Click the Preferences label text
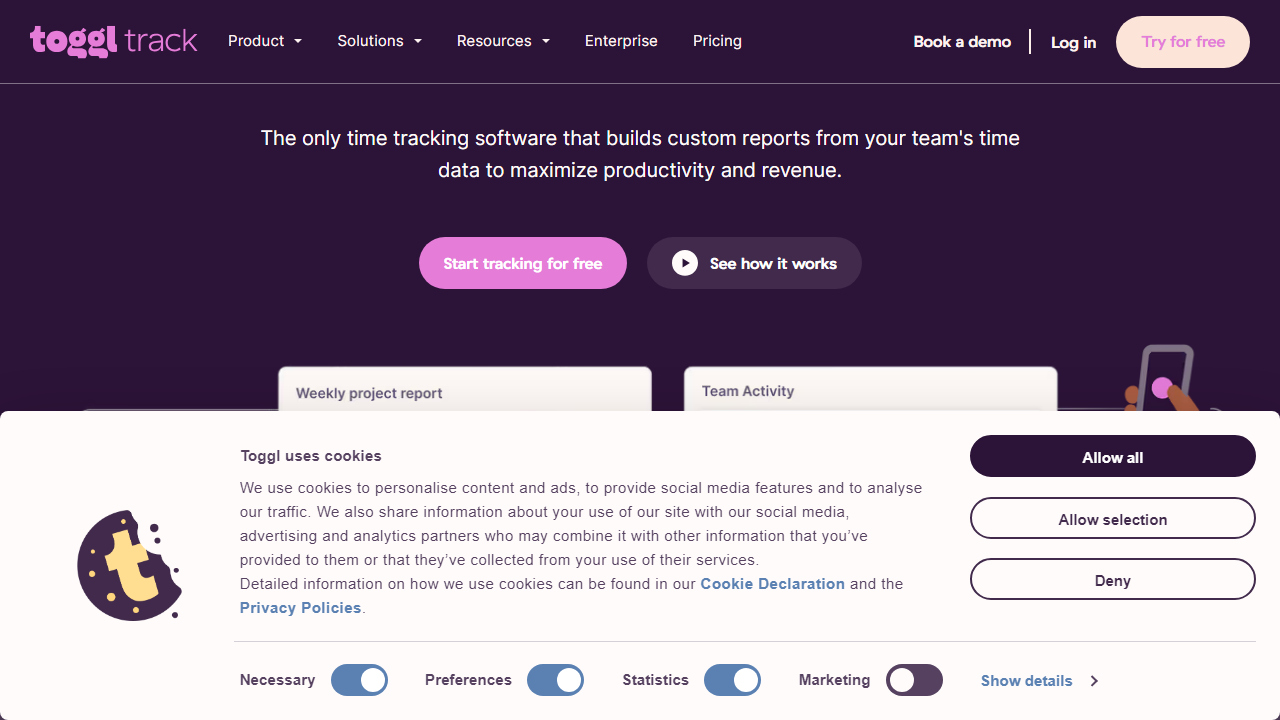Image resolution: width=1280 pixels, height=720 pixels. point(468,680)
